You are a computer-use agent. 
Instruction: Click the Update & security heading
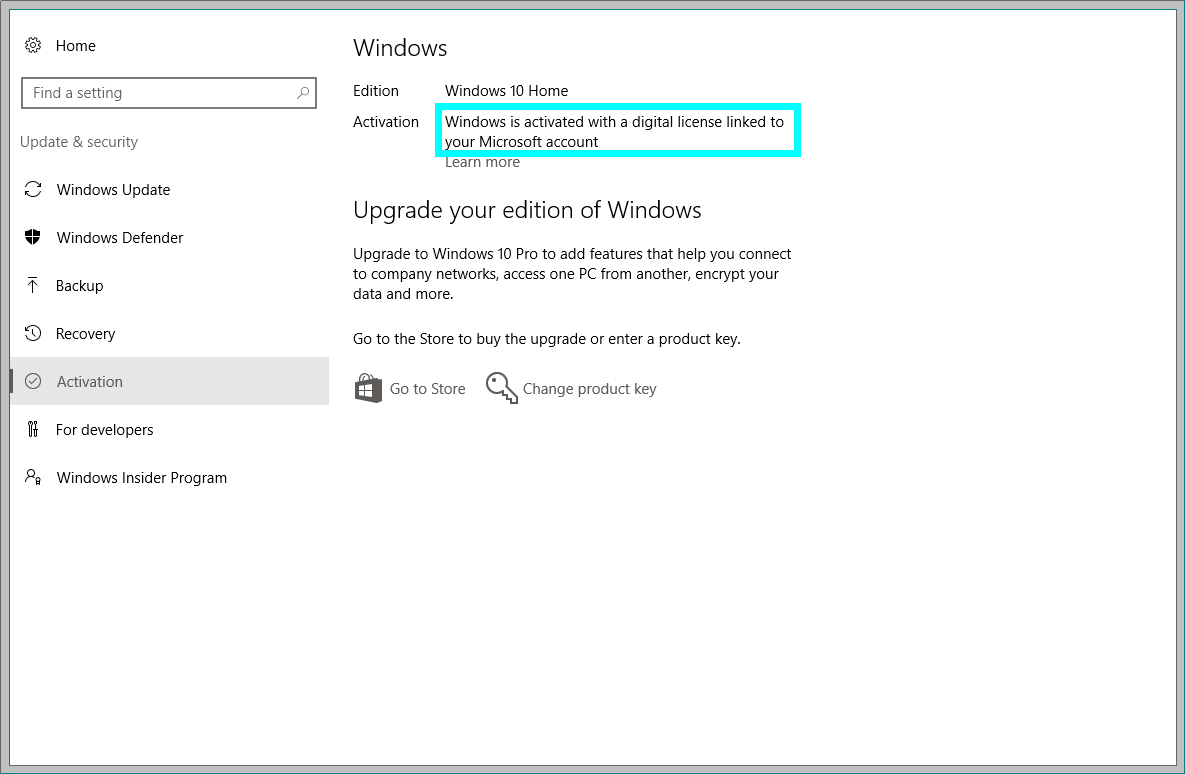click(79, 141)
